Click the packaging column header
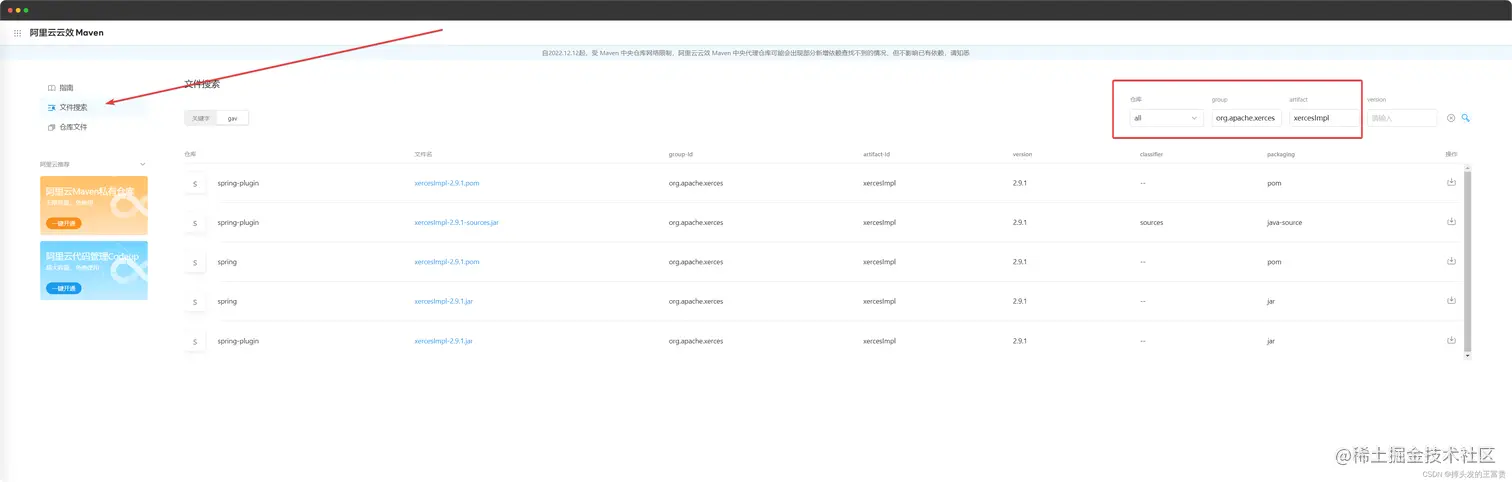Image resolution: width=1512 pixels, height=482 pixels. (x=1280, y=154)
